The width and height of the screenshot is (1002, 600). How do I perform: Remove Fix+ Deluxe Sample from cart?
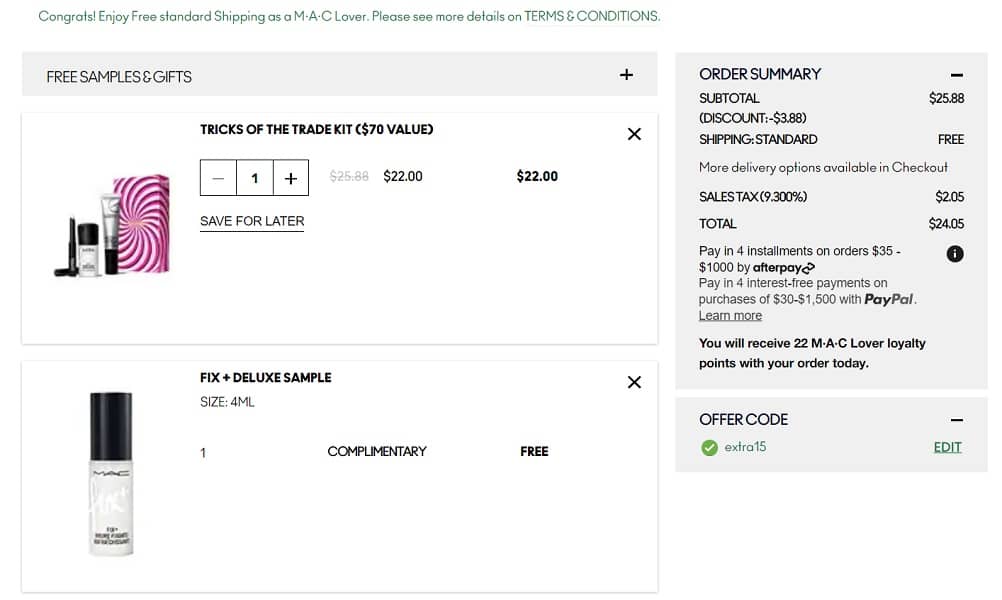click(634, 382)
